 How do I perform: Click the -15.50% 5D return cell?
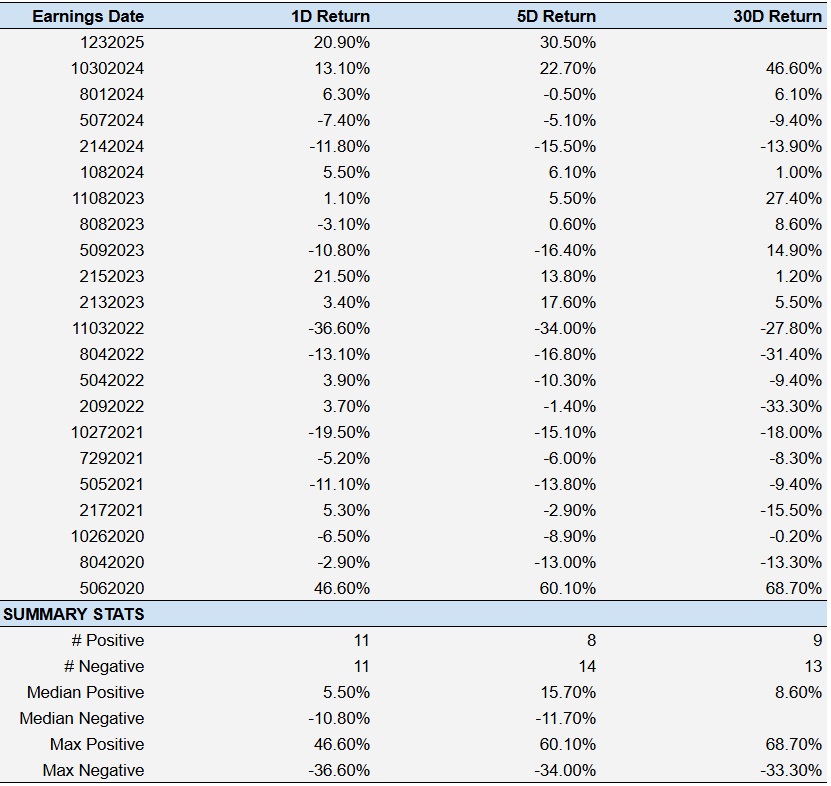pyautogui.click(x=565, y=146)
